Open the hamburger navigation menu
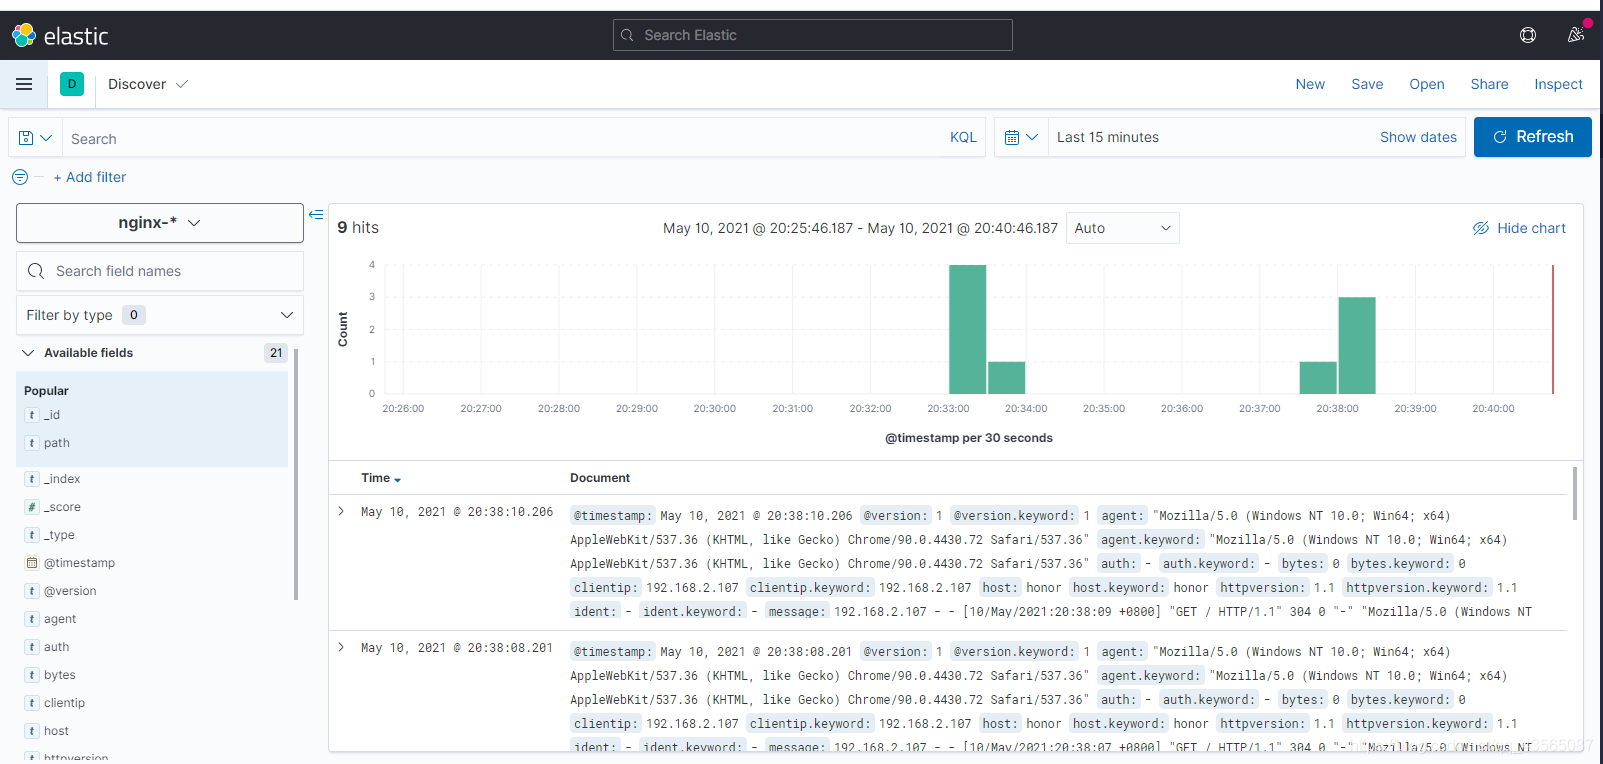 [x=24, y=84]
